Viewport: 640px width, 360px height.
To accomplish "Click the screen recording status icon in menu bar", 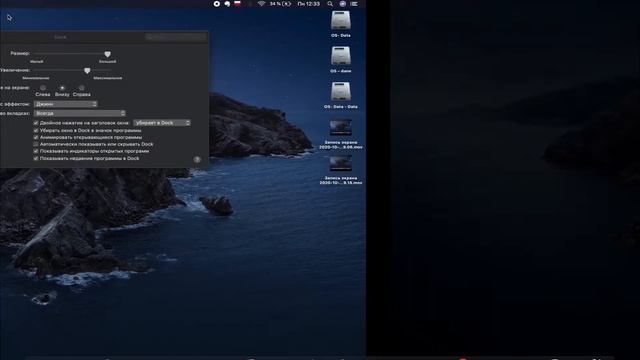I will [x=217, y=4].
